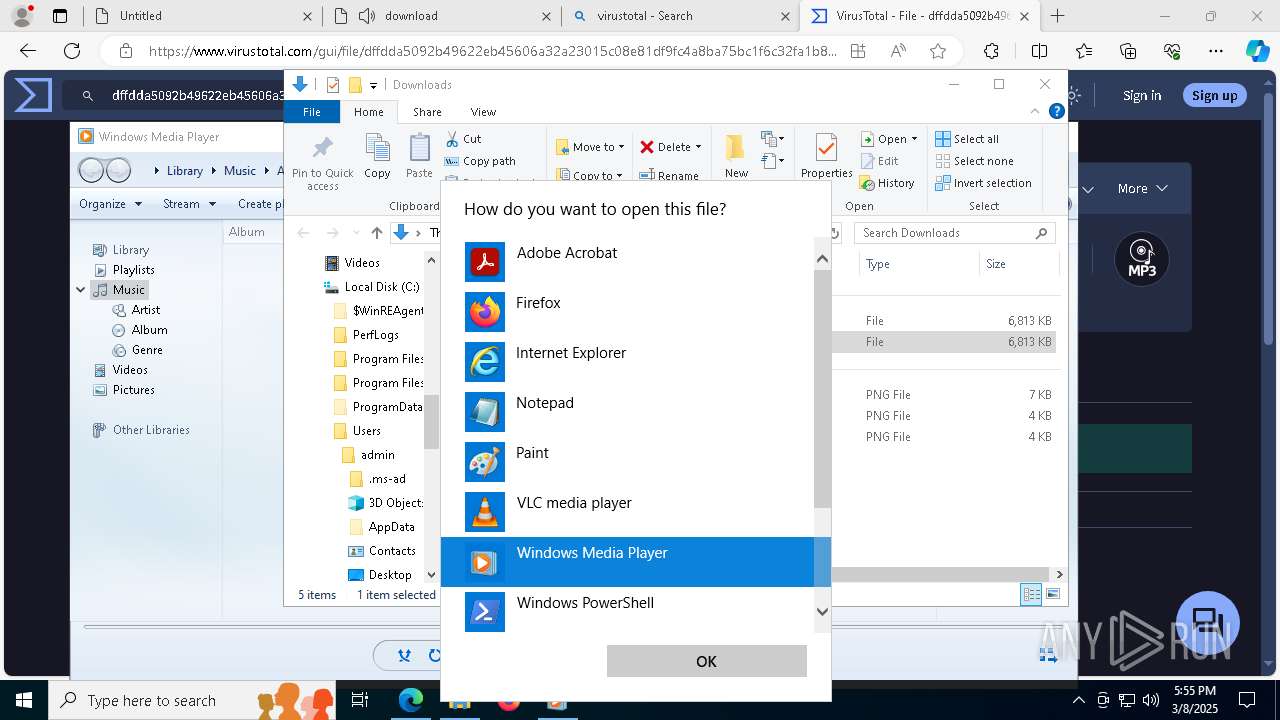Collapse Music node in Media Player
This screenshot has width=1280, height=720.
pyautogui.click(x=81, y=290)
